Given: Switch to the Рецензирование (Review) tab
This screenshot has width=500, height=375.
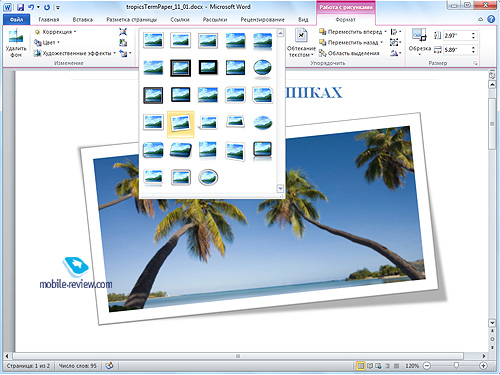Looking at the screenshot, I should [262, 20].
